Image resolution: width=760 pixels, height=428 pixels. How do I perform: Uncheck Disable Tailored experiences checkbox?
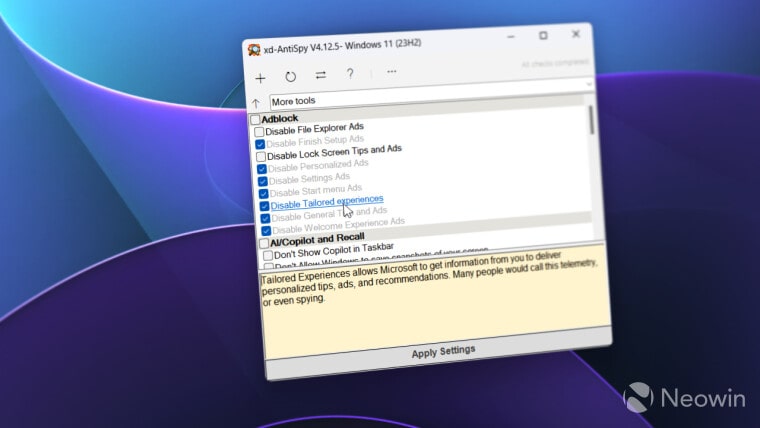[264, 206]
